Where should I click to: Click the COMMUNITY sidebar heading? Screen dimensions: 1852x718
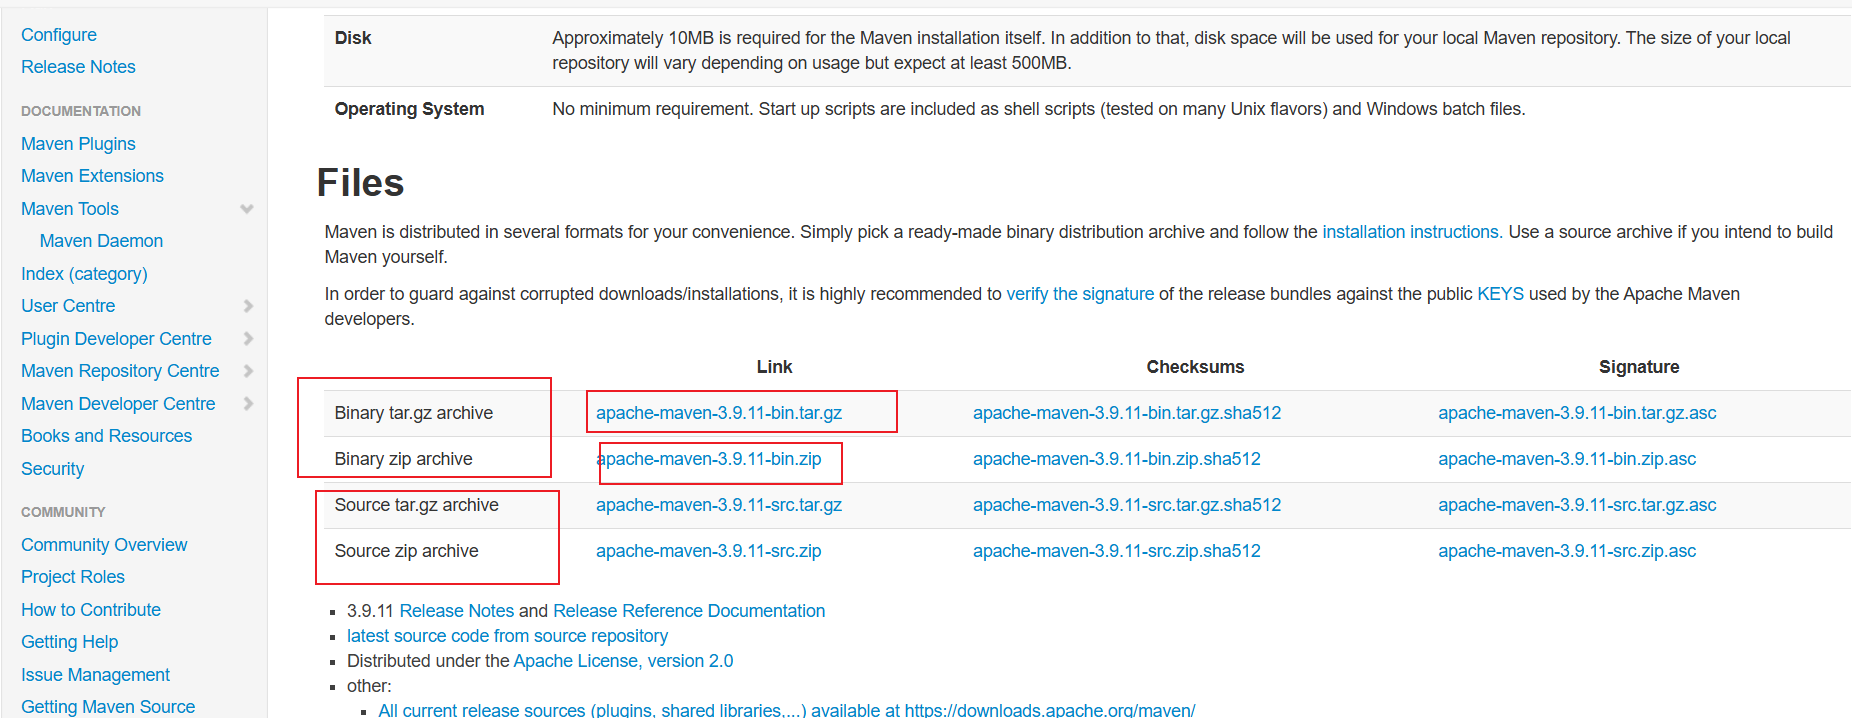click(63, 512)
